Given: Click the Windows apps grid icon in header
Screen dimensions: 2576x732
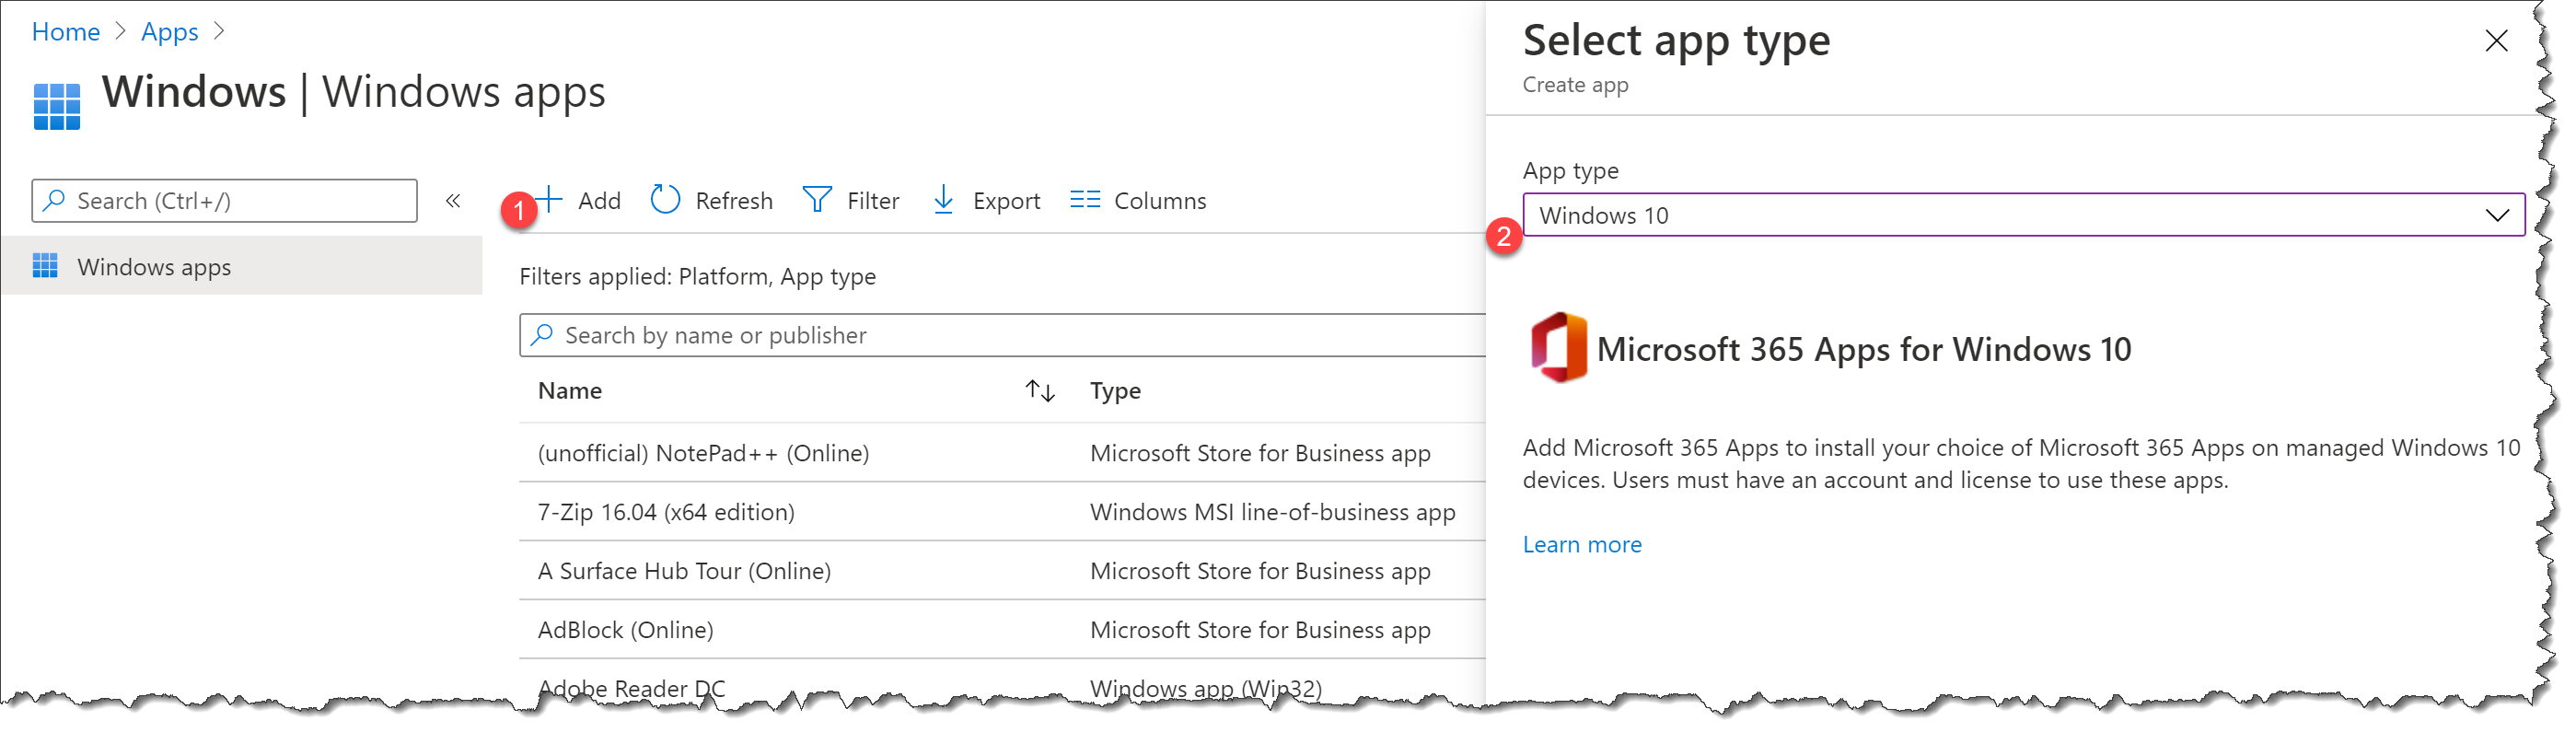Looking at the screenshot, I should pyautogui.click(x=56, y=106).
